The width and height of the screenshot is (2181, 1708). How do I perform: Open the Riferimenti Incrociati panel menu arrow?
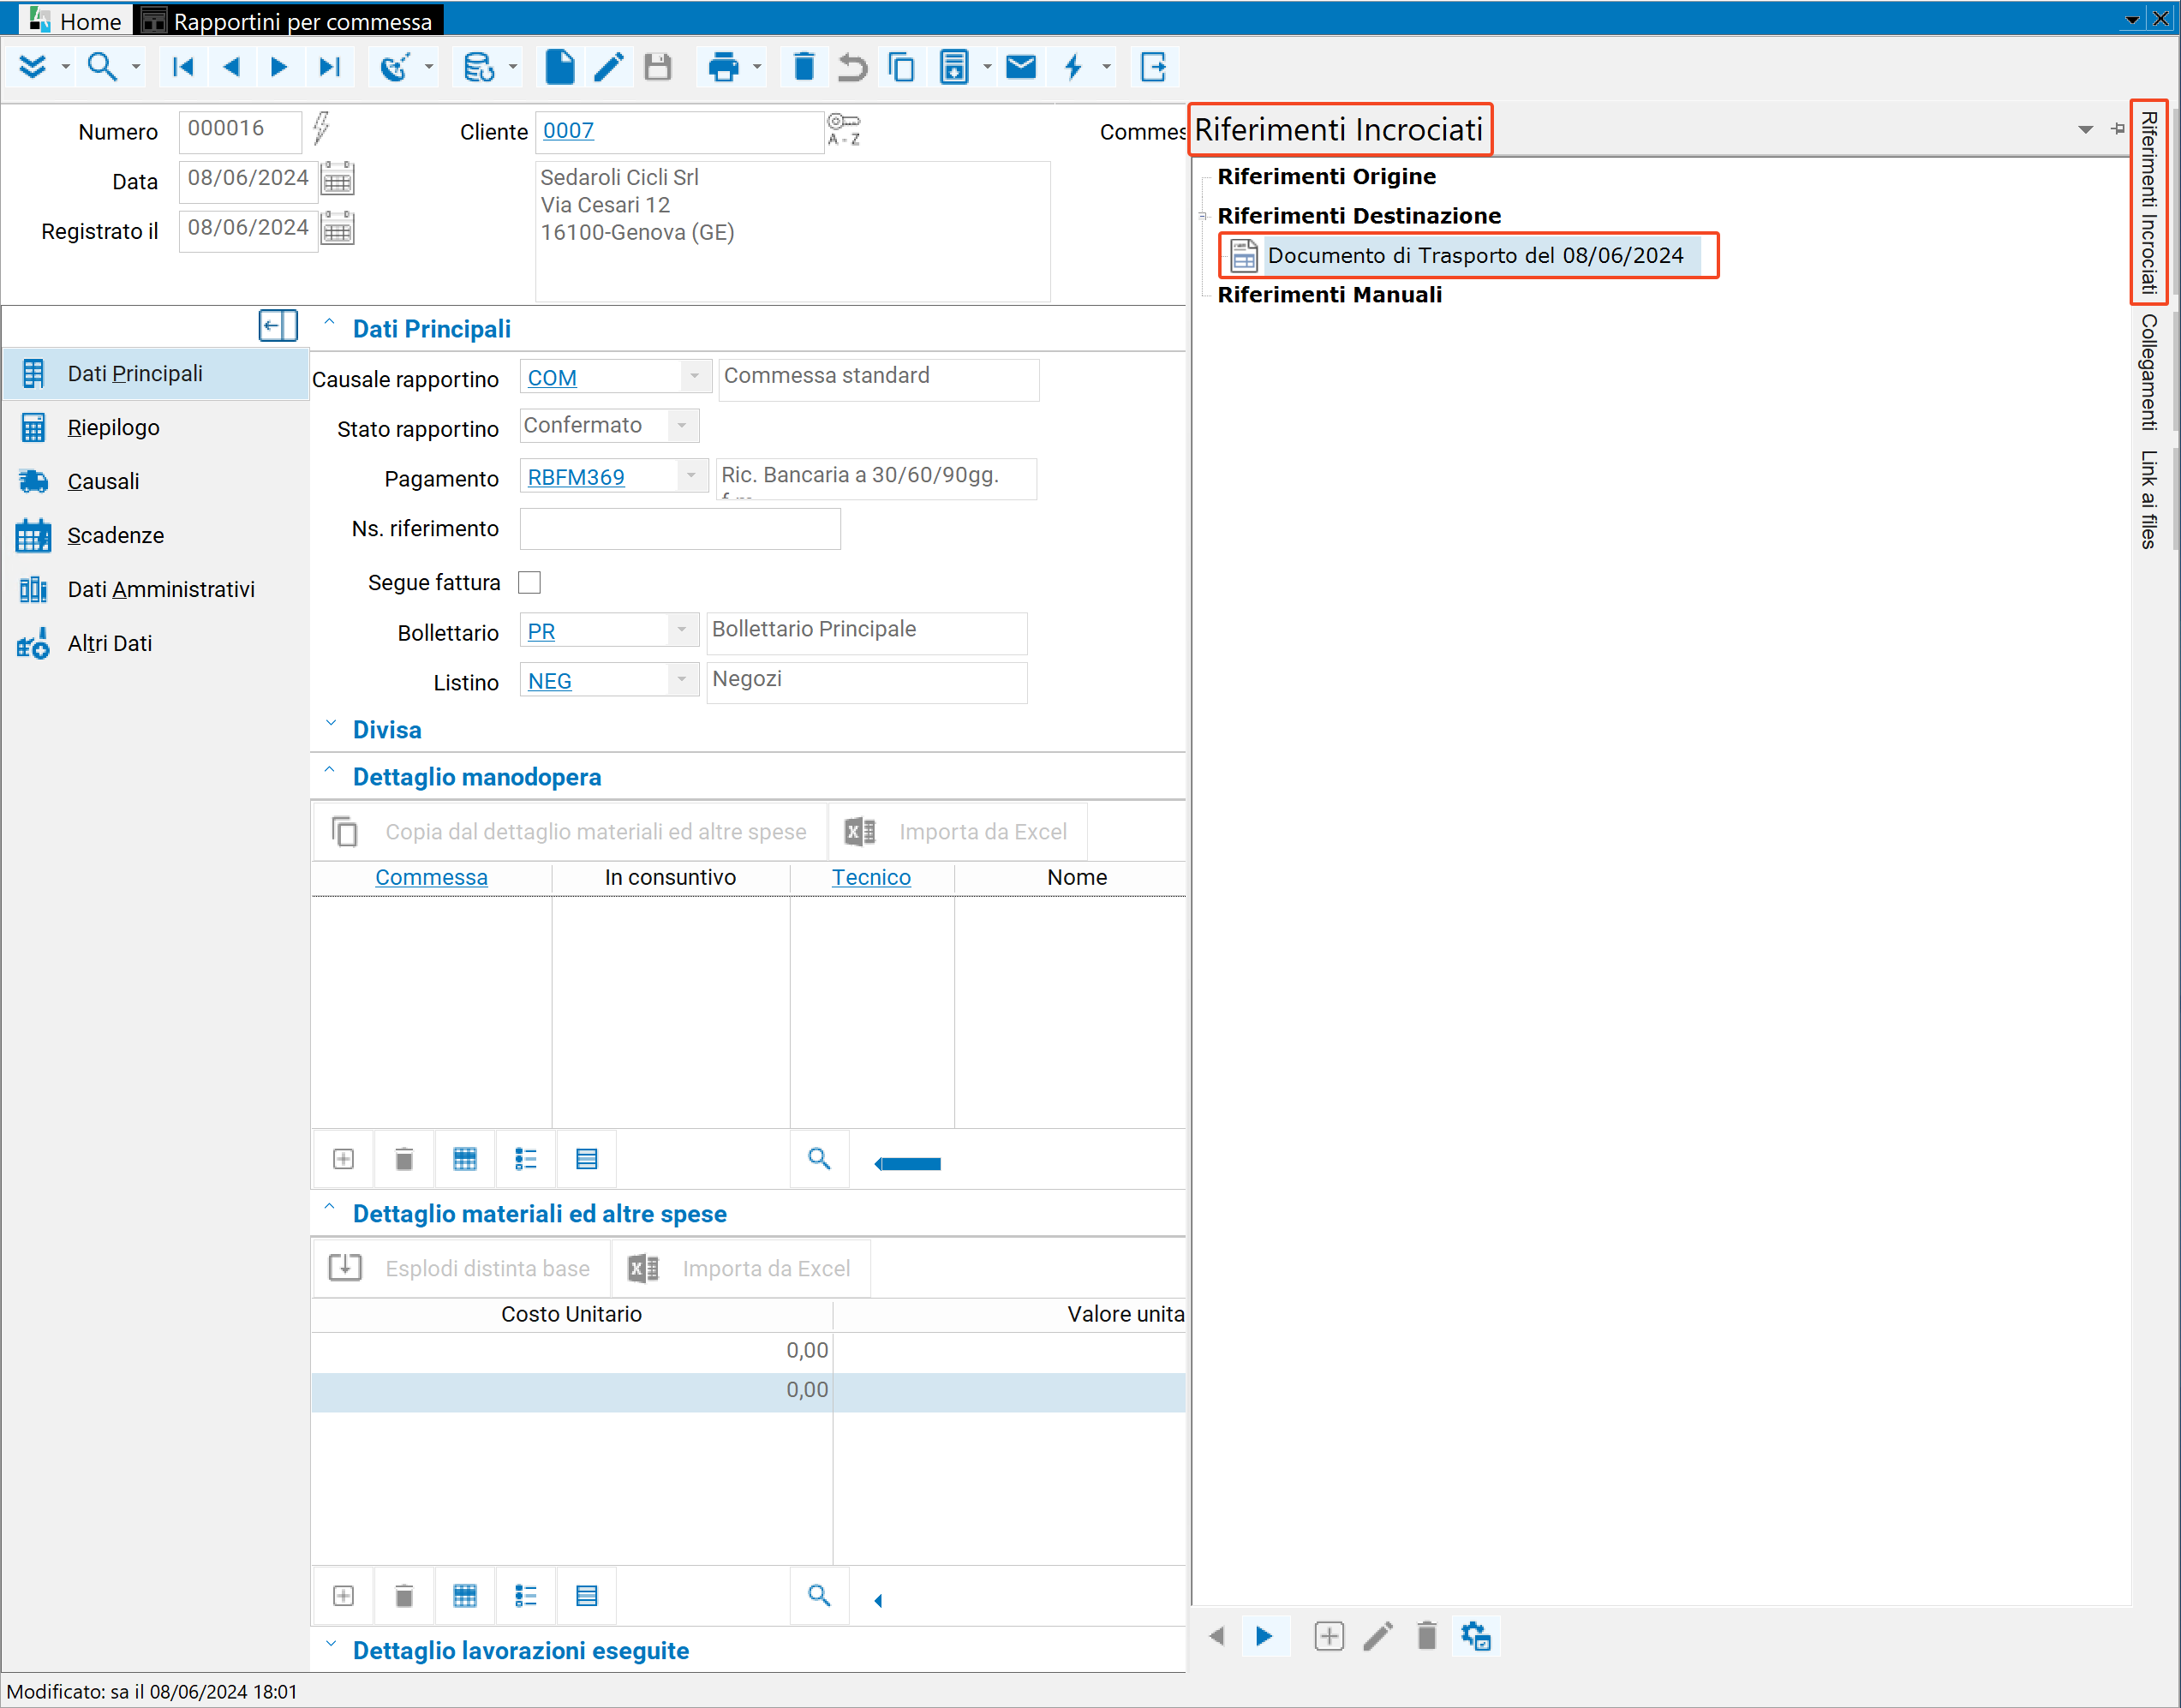[2085, 129]
